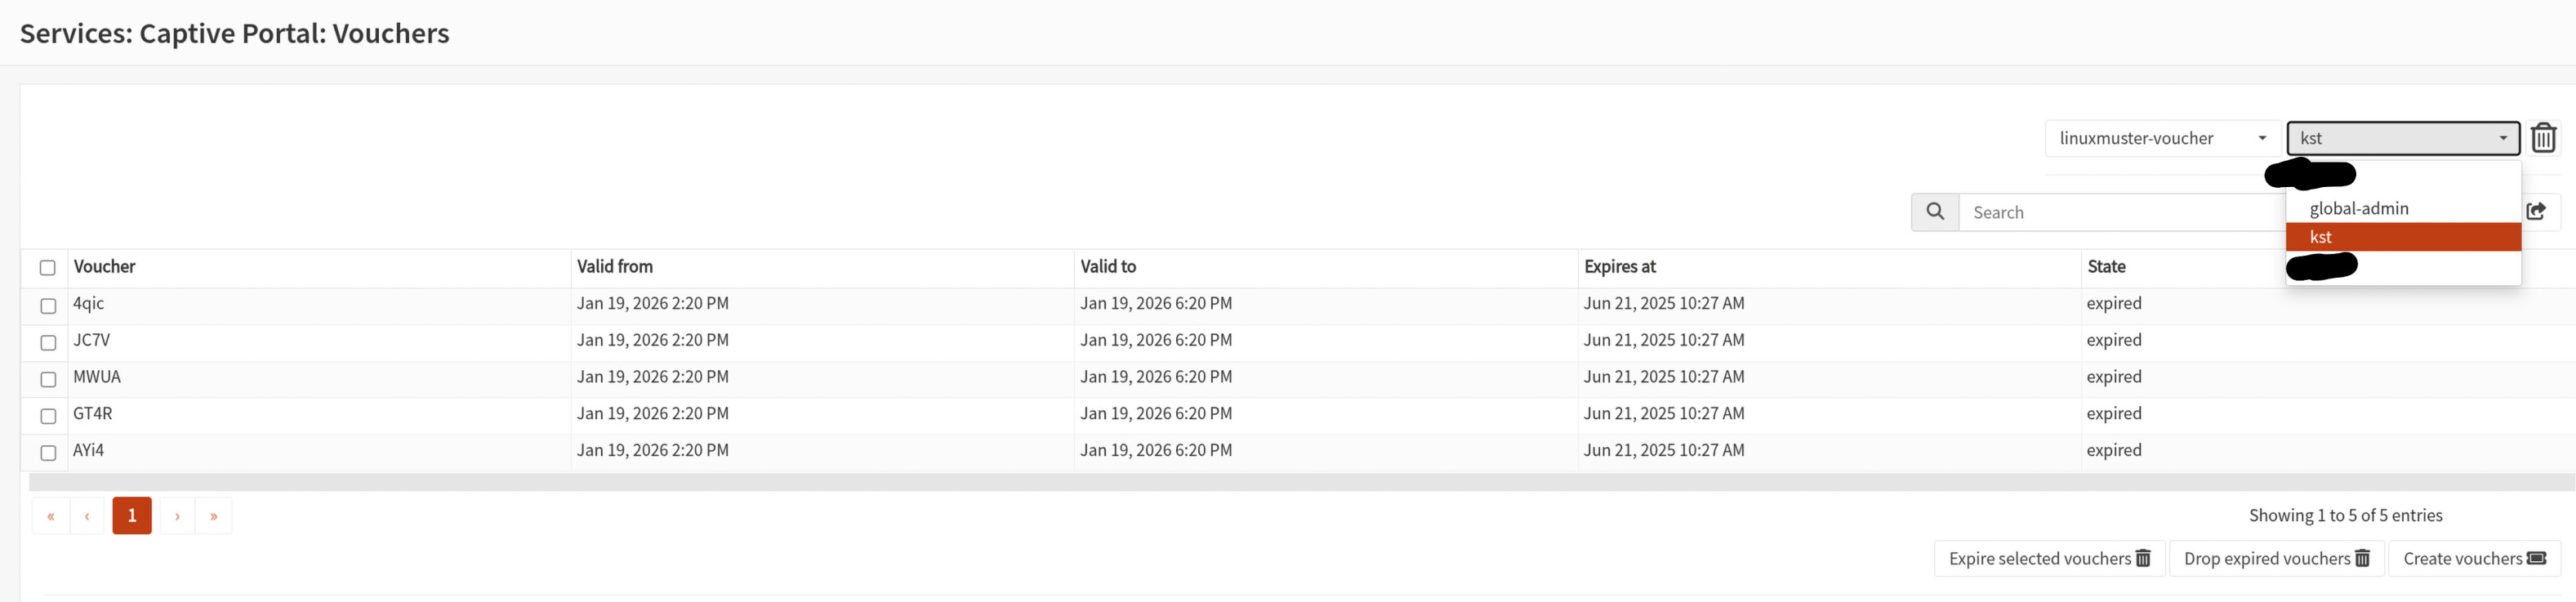Go to the previous page of vouchers
Image resolution: width=2576 pixels, height=602 pixels.
pos(87,516)
